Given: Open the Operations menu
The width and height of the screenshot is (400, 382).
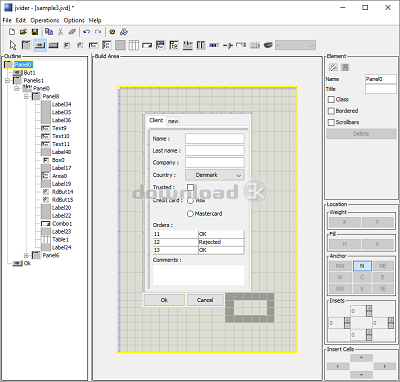Looking at the screenshot, I should tap(45, 20).
